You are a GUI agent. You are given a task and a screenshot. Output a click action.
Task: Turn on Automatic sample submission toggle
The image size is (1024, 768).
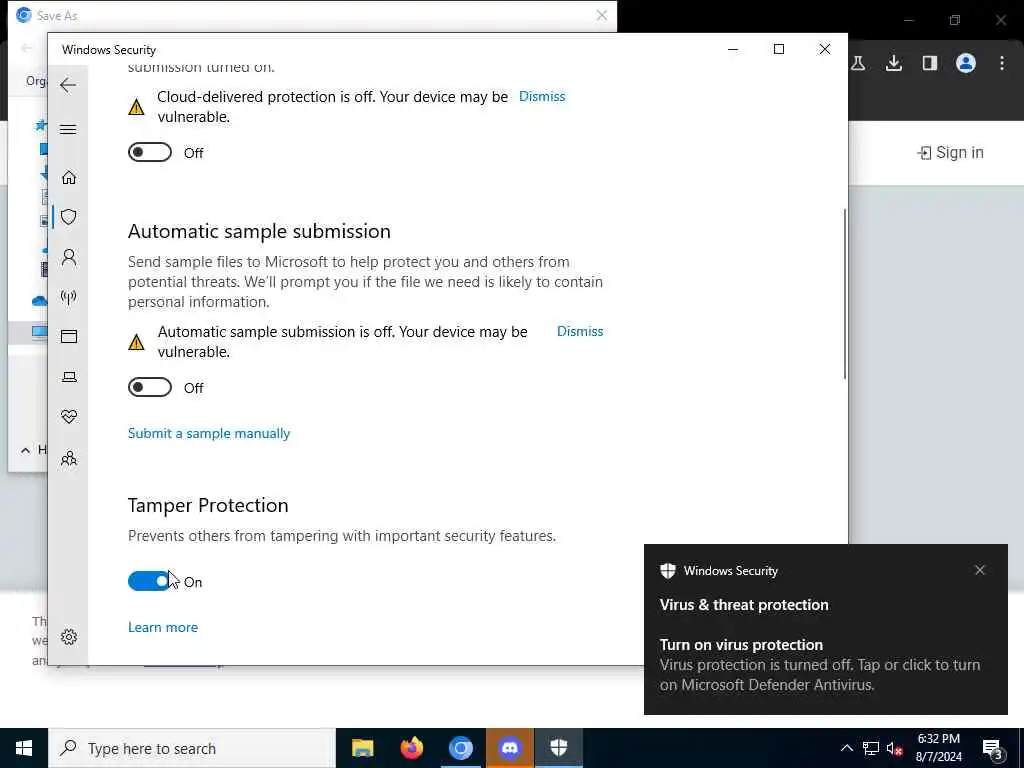[150, 387]
